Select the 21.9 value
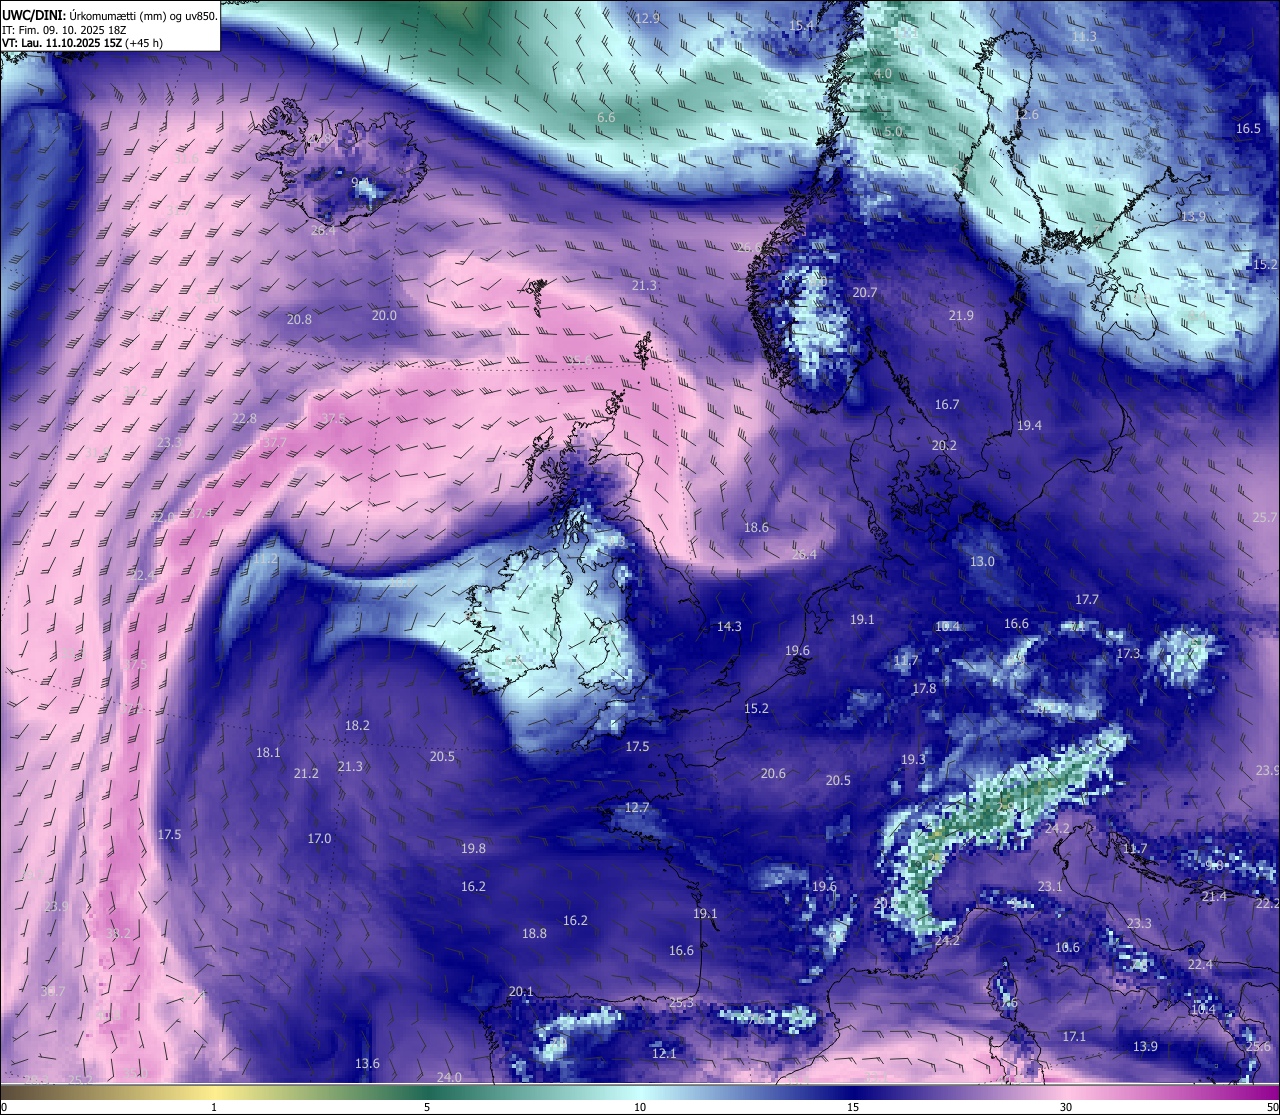1280x1115 pixels. pyautogui.click(x=960, y=316)
